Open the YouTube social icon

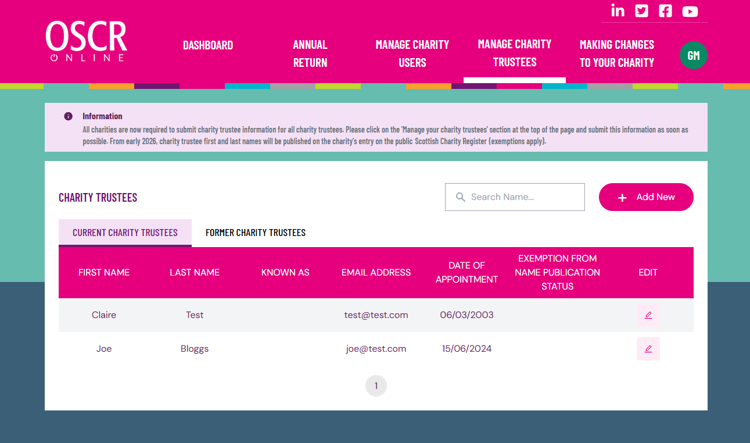[x=690, y=11]
